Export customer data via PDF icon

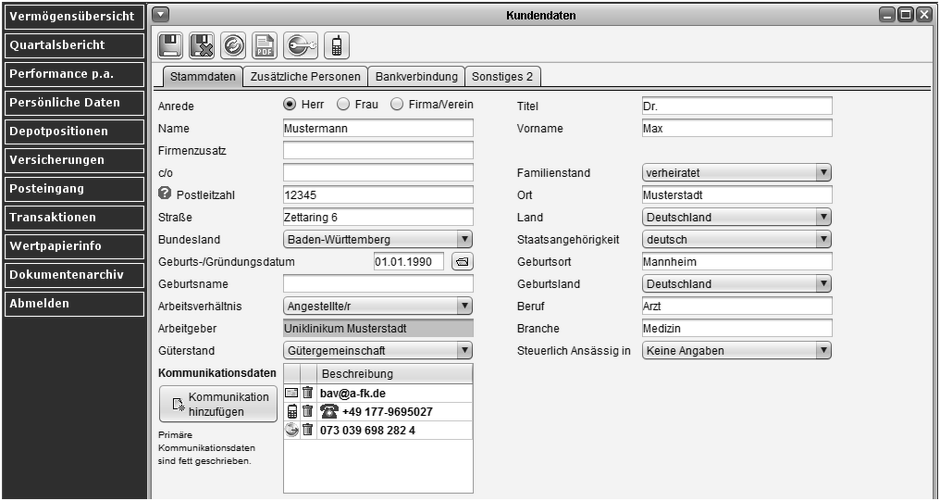(265, 45)
